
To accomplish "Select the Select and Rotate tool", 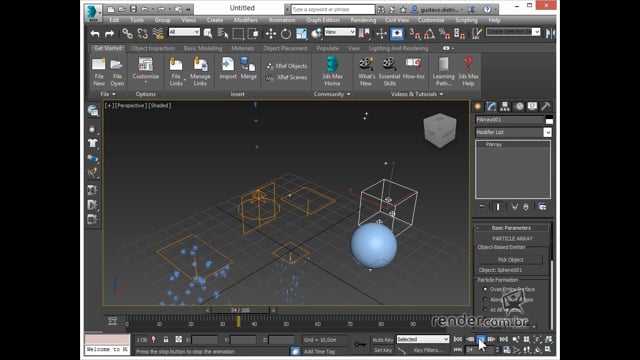I will click(286, 33).
